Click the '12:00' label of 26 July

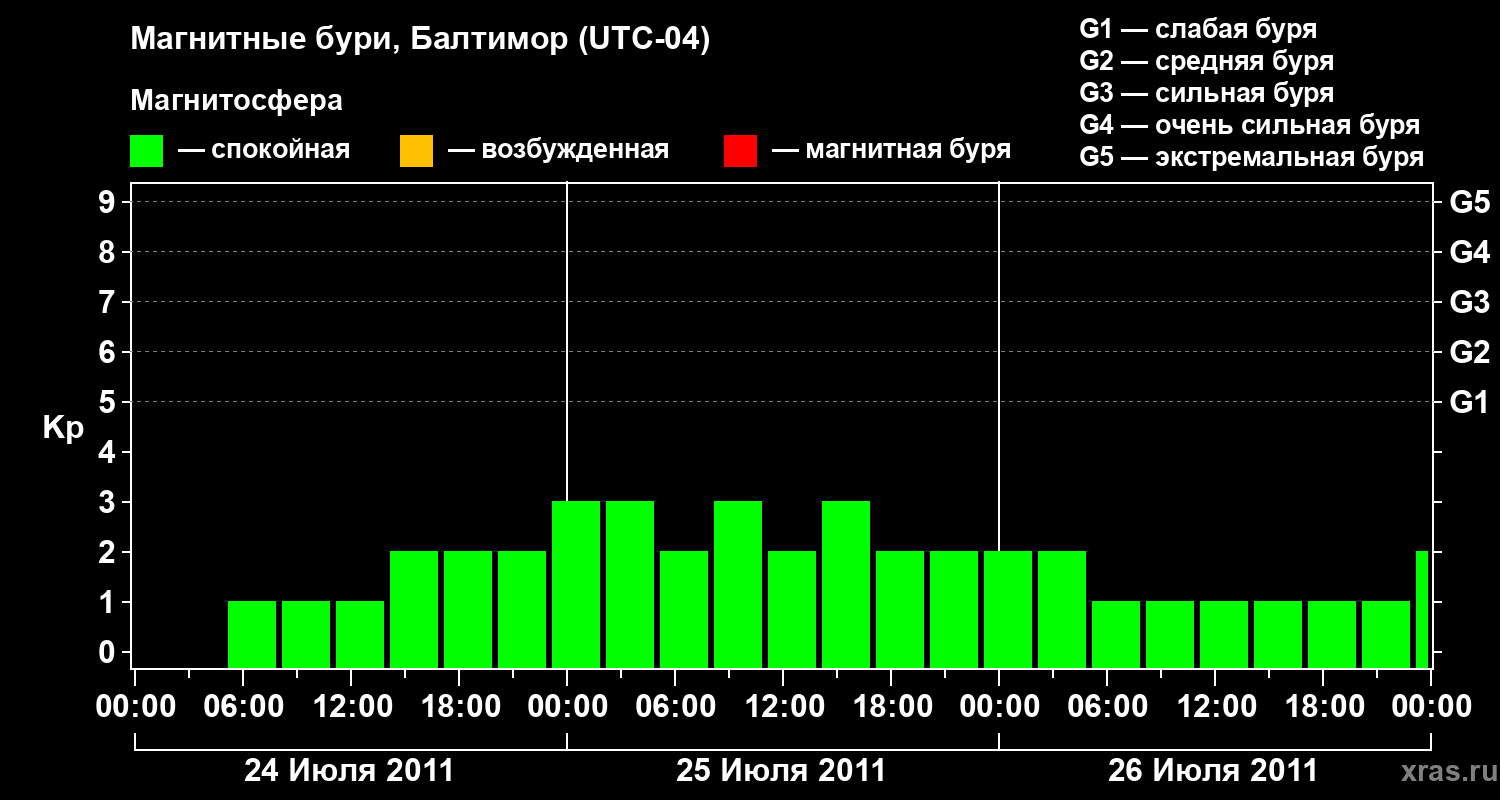click(1215, 706)
